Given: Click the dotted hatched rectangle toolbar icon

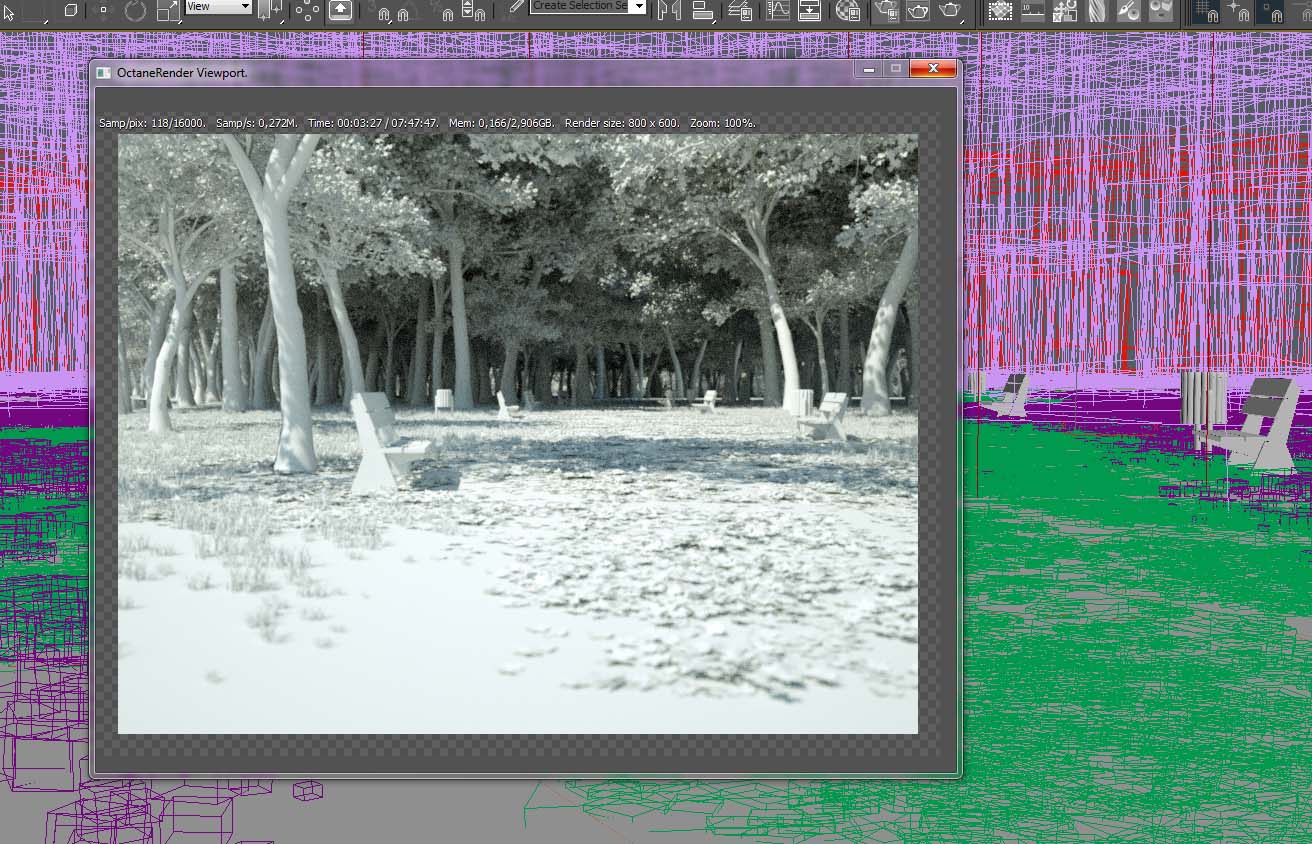Looking at the screenshot, I should tap(999, 11).
